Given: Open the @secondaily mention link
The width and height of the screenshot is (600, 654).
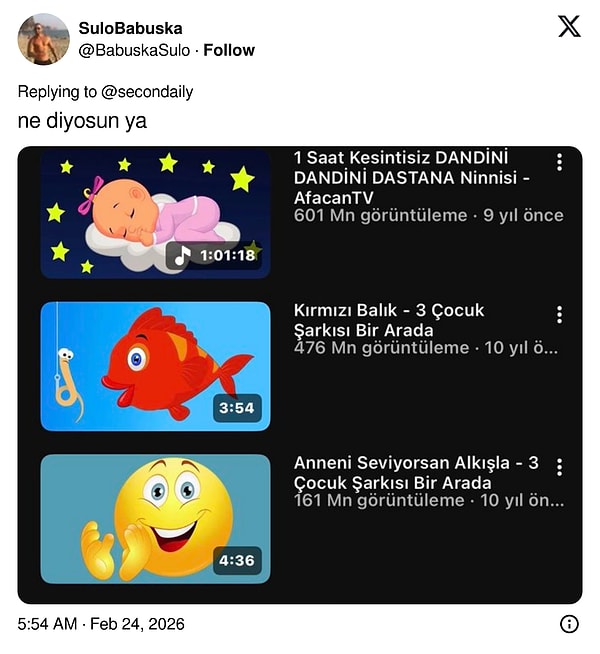Looking at the screenshot, I should click(147, 92).
